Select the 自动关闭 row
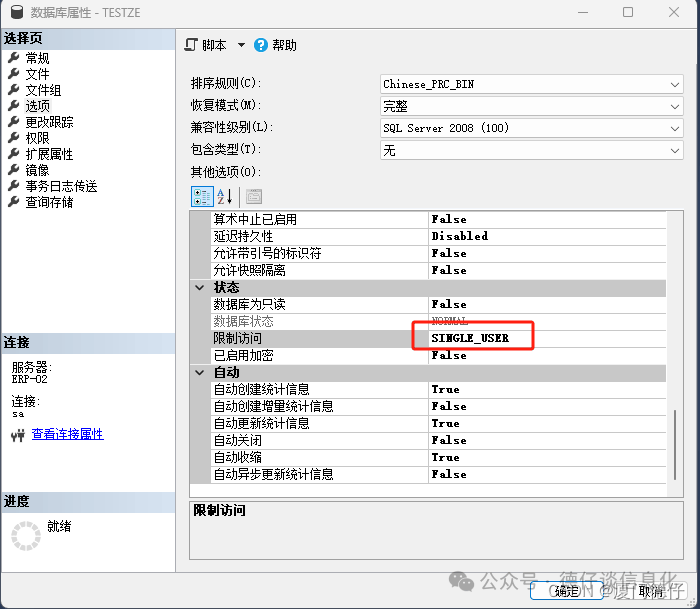700x609 pixels. 438,440
